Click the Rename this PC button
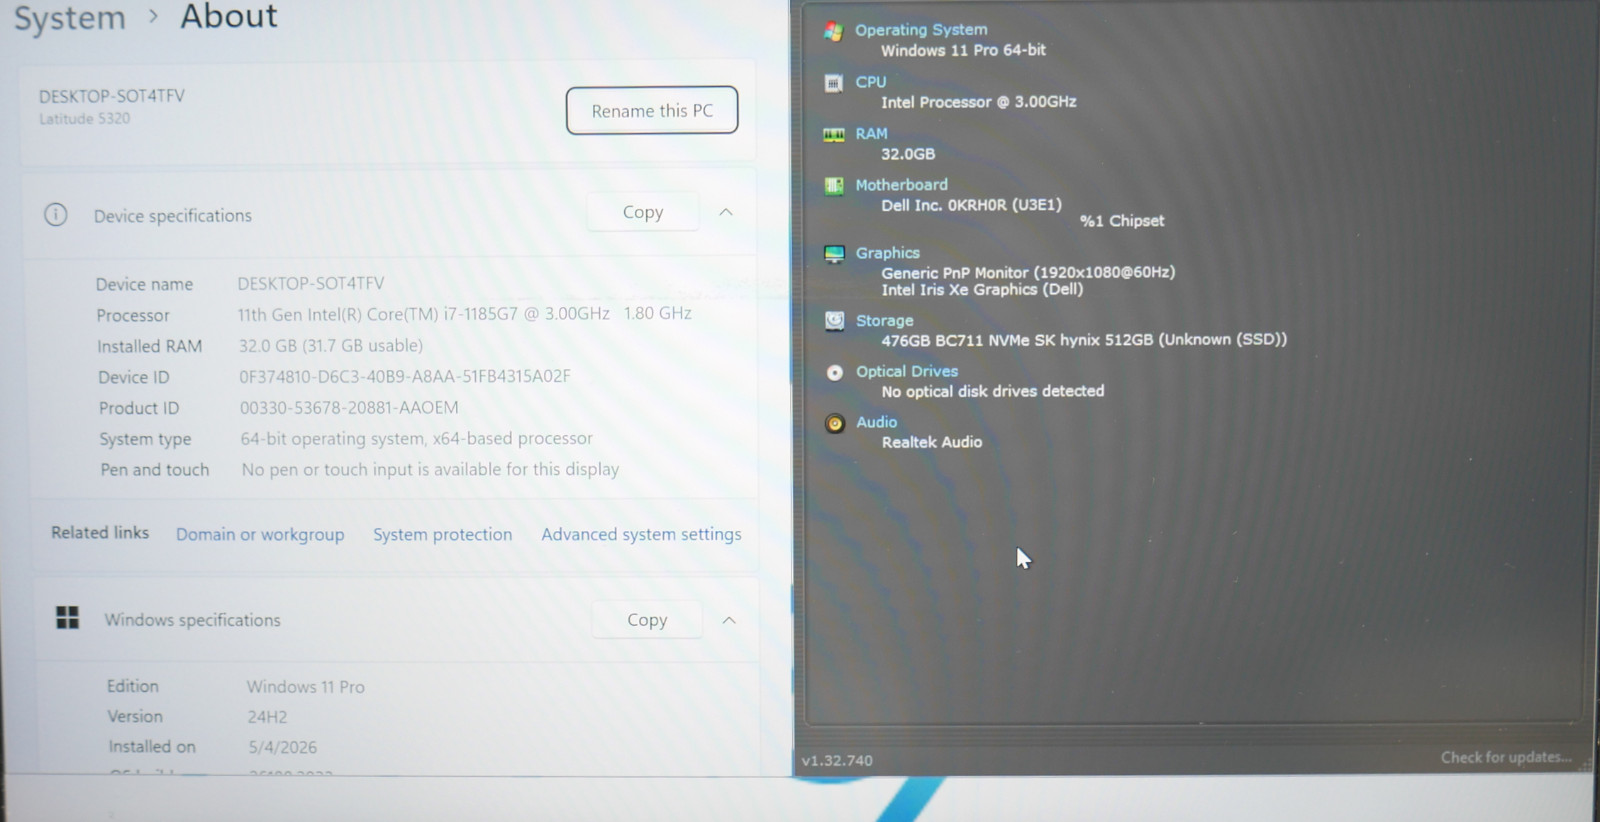Screen dimensions: 1600x822 pyautogui.click(x=652, y=110)
